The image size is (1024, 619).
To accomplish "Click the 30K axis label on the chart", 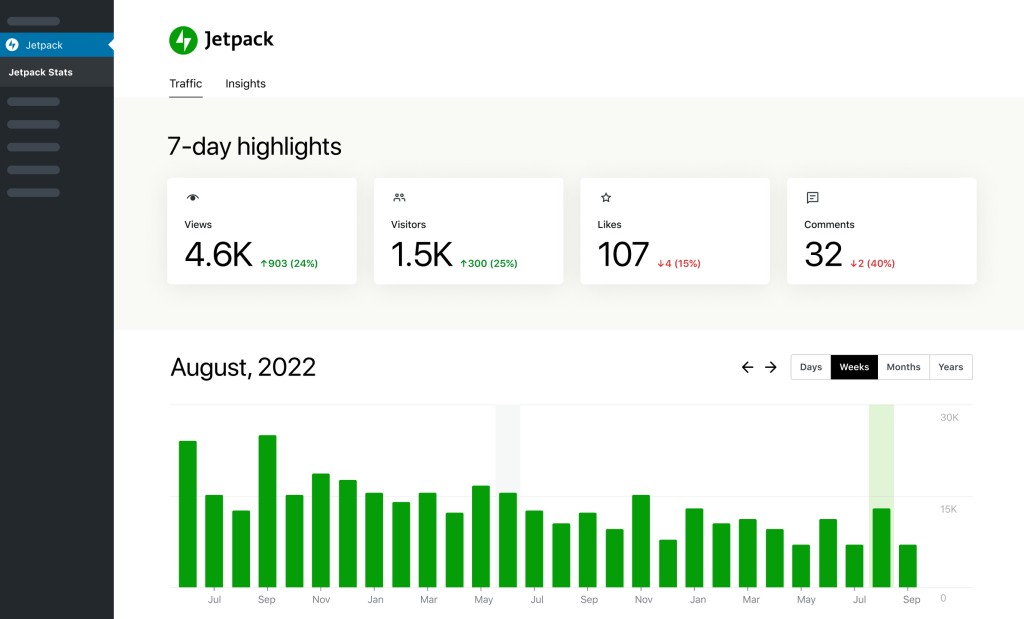I will tap(950, 417).
